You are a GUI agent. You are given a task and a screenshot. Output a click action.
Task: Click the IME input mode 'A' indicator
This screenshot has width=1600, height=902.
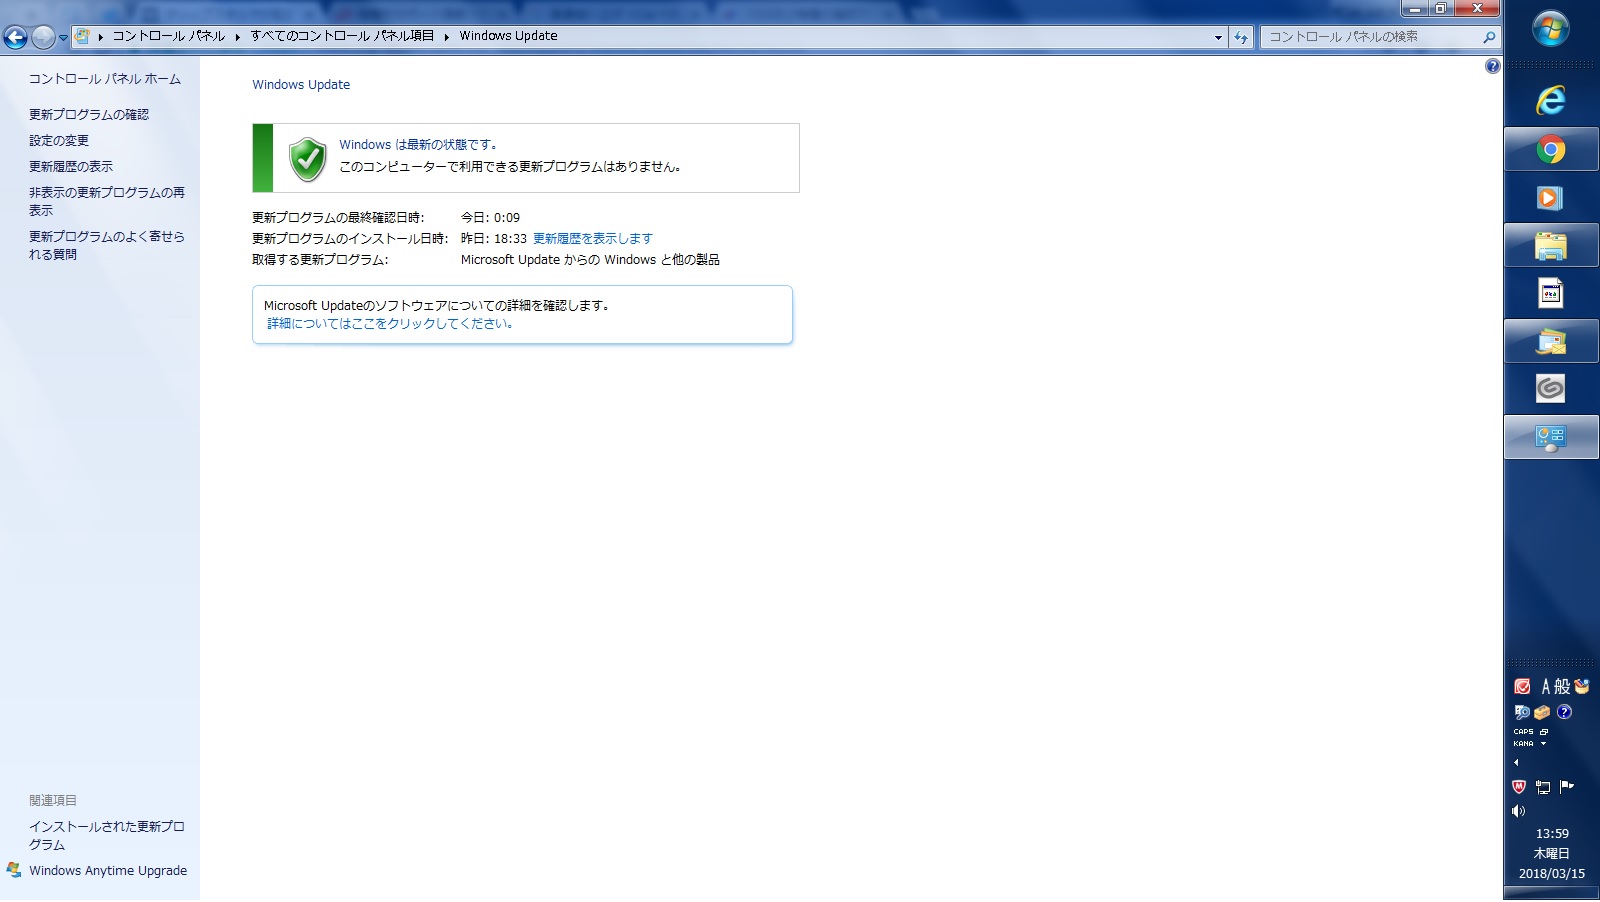(1546, 687)
